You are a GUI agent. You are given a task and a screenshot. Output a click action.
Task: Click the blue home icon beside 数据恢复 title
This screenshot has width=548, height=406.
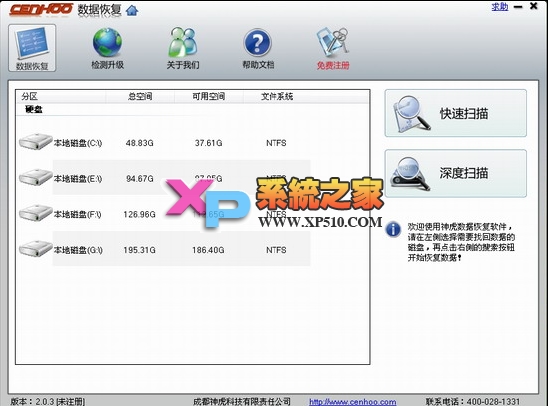pos(132,10)
